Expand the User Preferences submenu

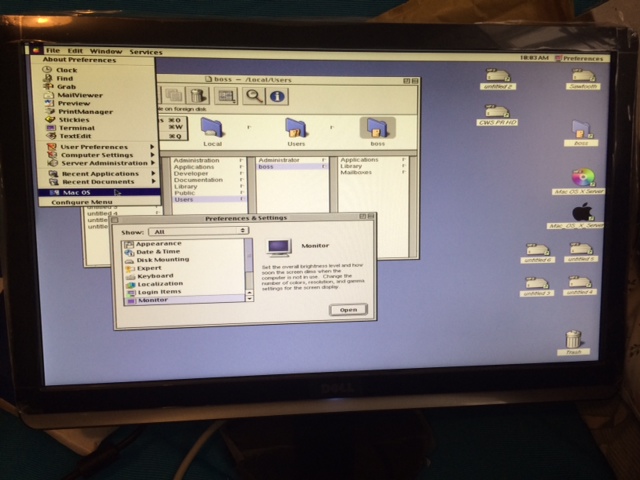pyautogui.click(x=100, y=147)
